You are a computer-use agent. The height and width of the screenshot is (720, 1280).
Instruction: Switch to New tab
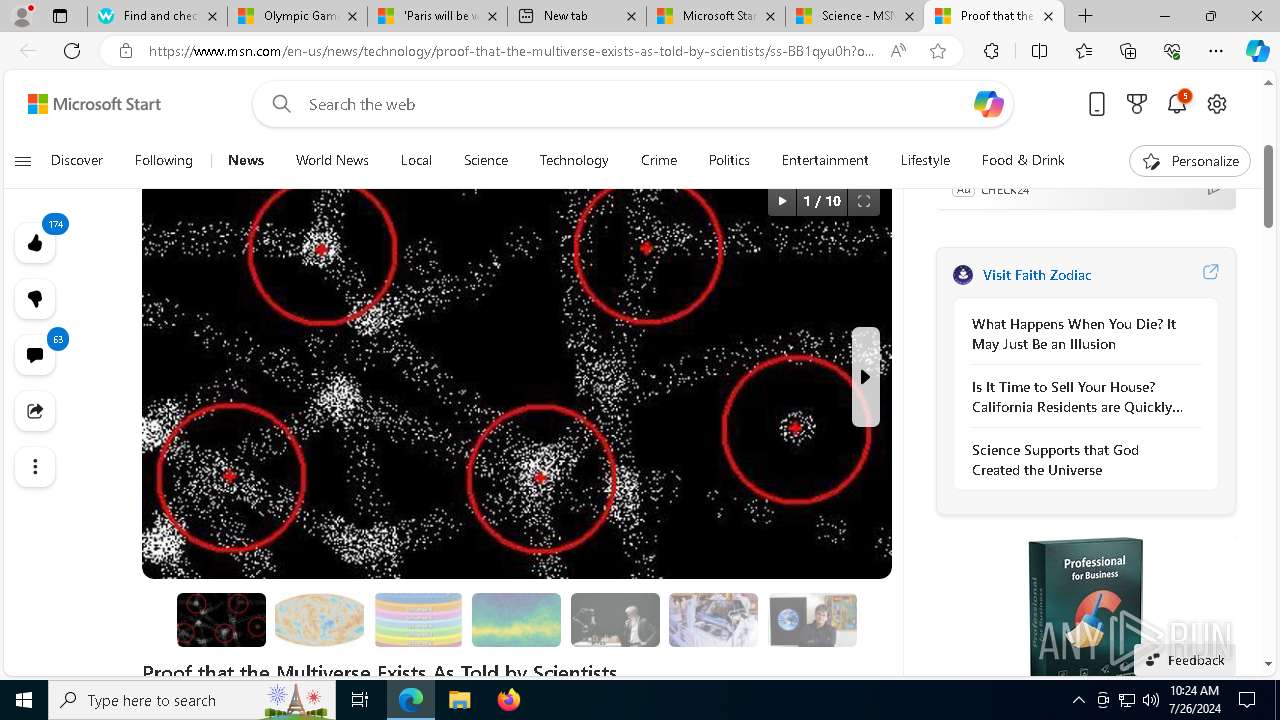click(577, 16)
